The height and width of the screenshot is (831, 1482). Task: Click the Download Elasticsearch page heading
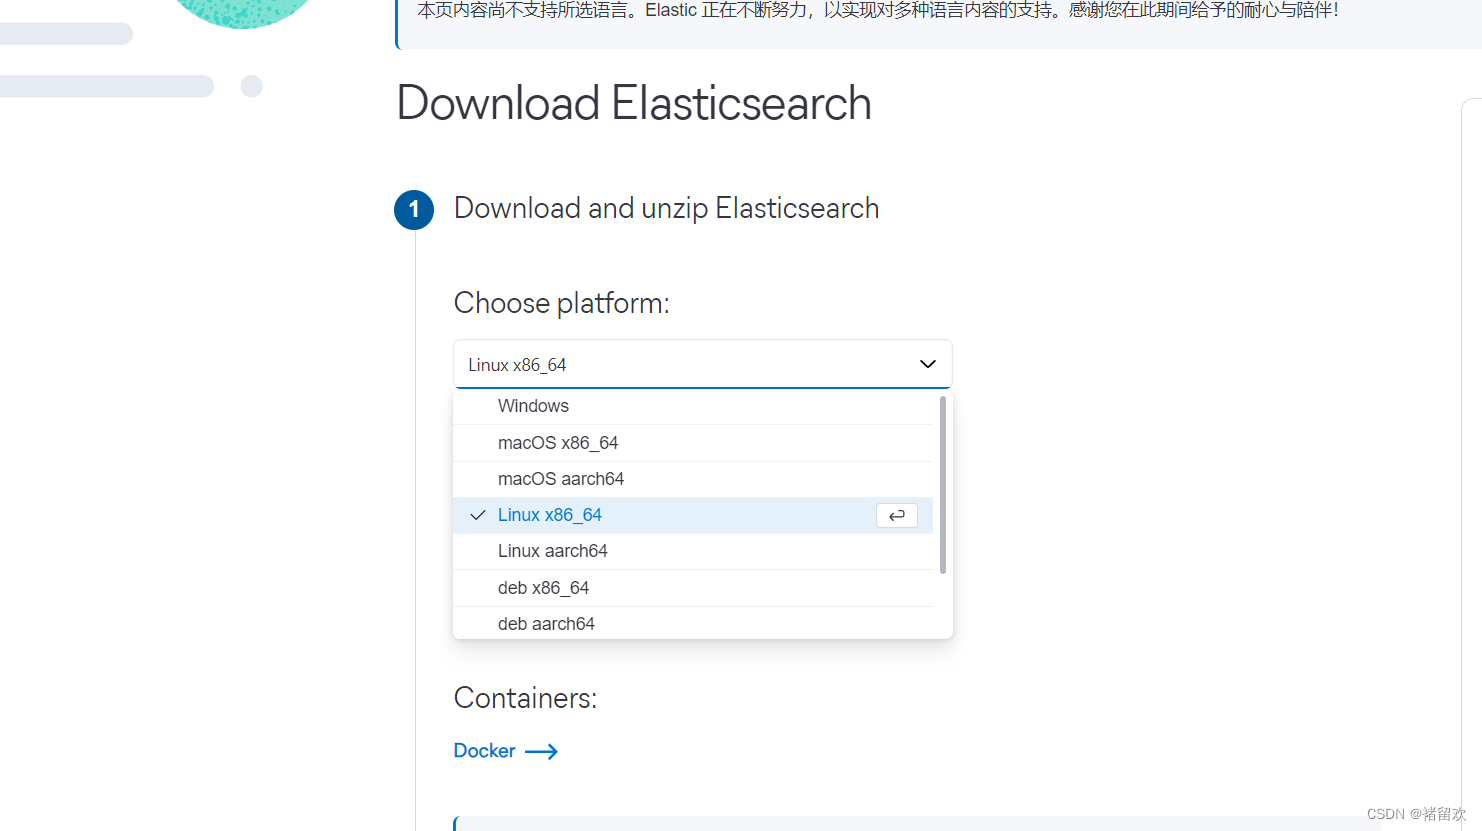(634, 103)
